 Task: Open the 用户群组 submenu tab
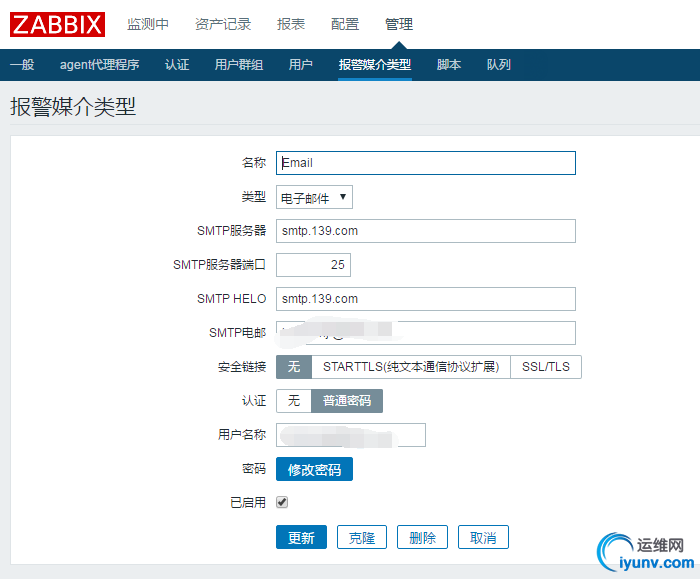click(238, 65)
